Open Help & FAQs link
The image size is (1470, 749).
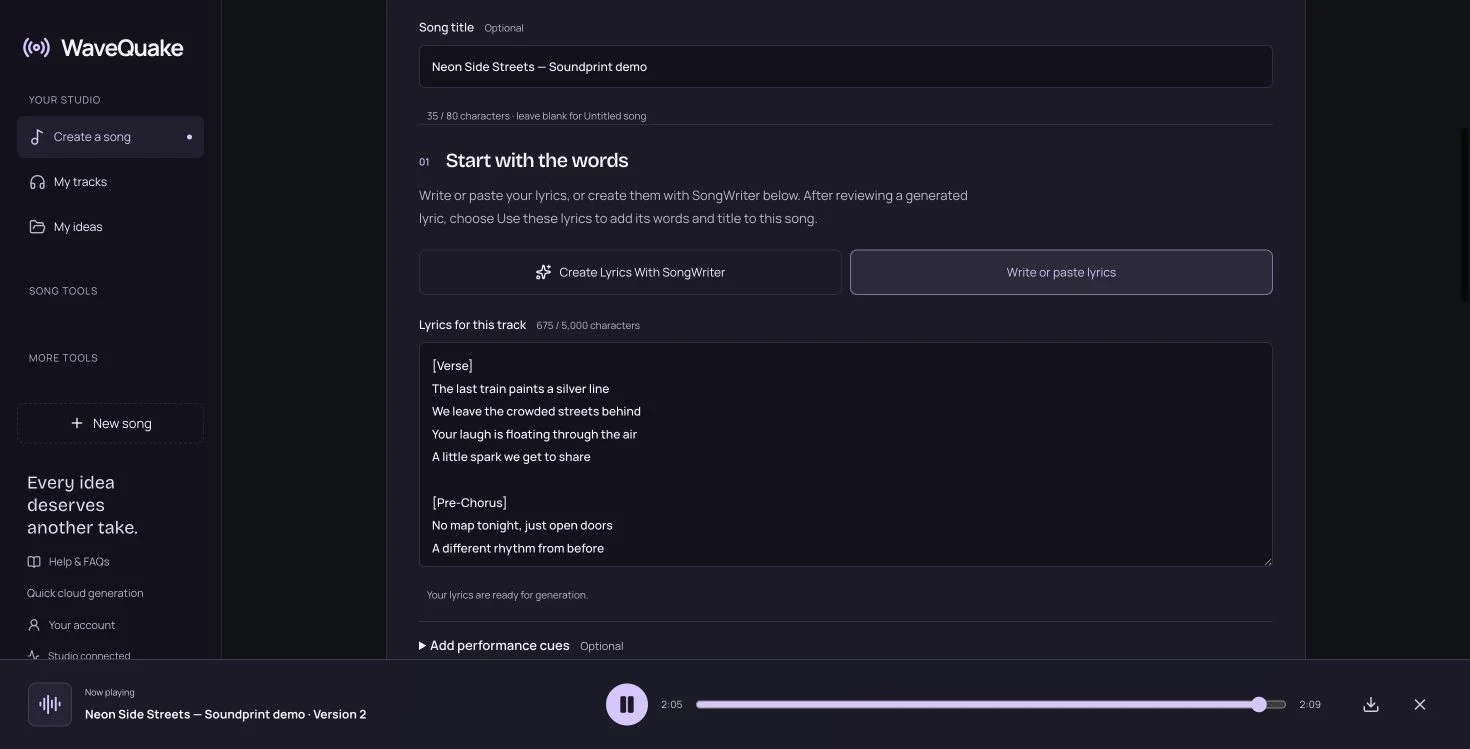tap(68, 562)
